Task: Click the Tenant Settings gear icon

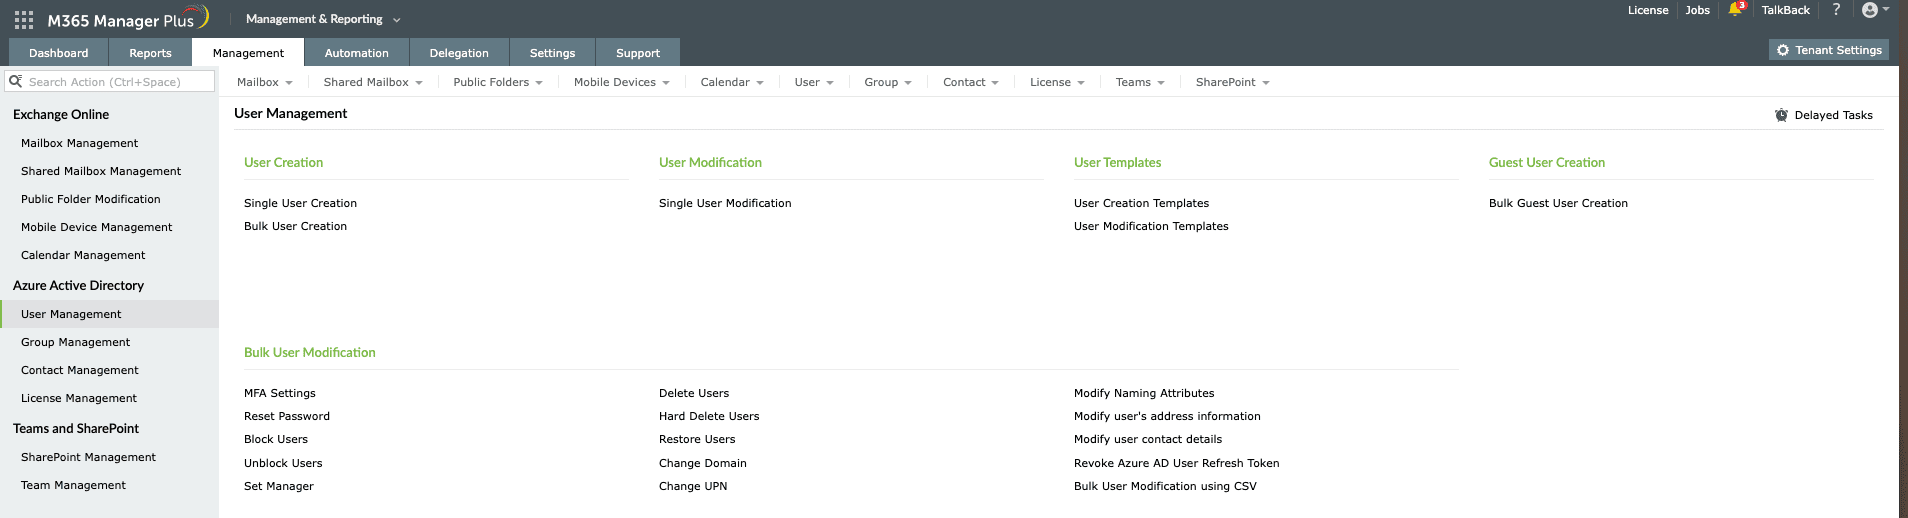Action: click(1783, 50)
